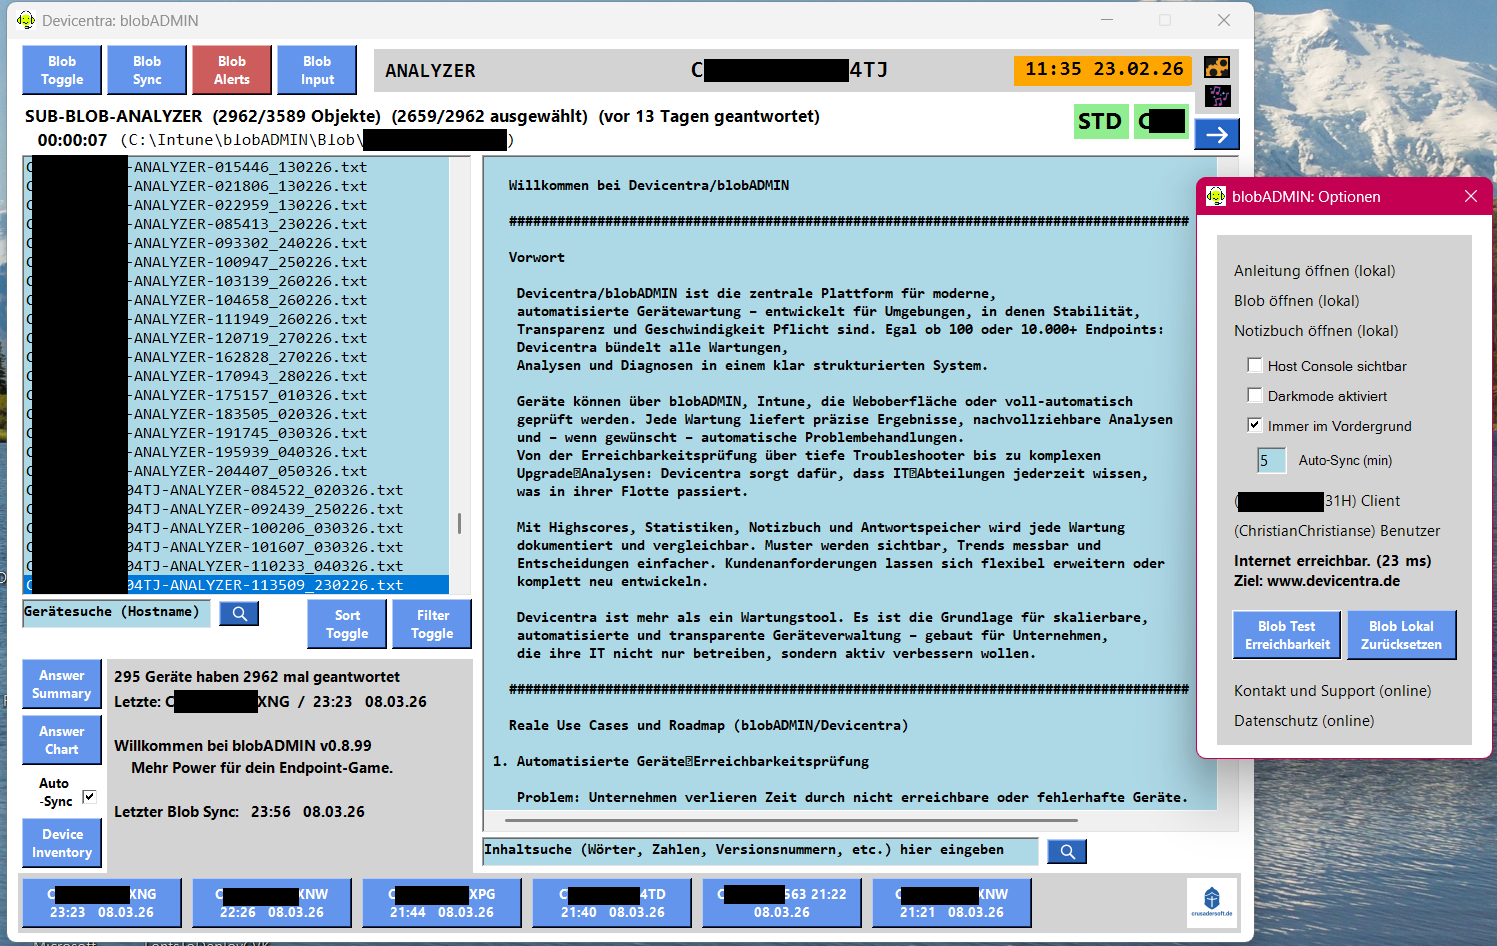Image resolution: width=1497 pixels, height=946 pixels.
Task: Click the magnifier icon next to Inhaltsuche
Action: coord(1066,851)
